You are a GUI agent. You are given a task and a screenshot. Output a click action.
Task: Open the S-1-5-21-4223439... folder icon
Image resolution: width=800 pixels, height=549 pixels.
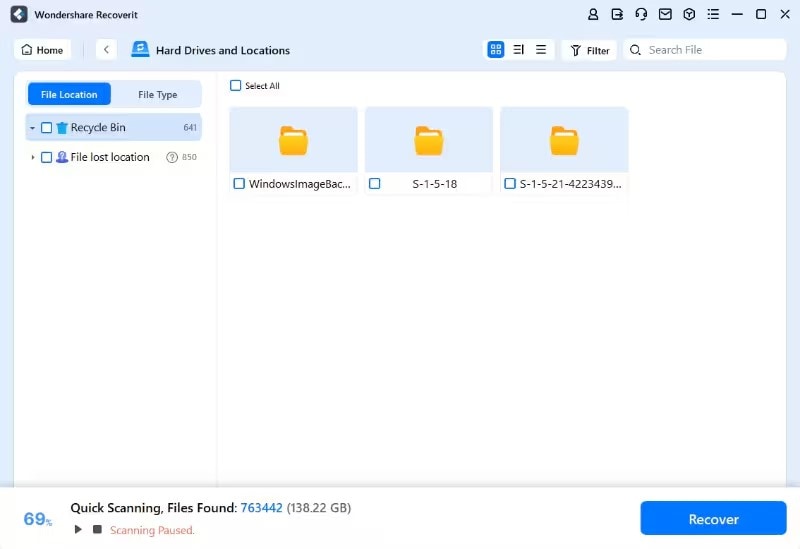[x=564, y=141]
